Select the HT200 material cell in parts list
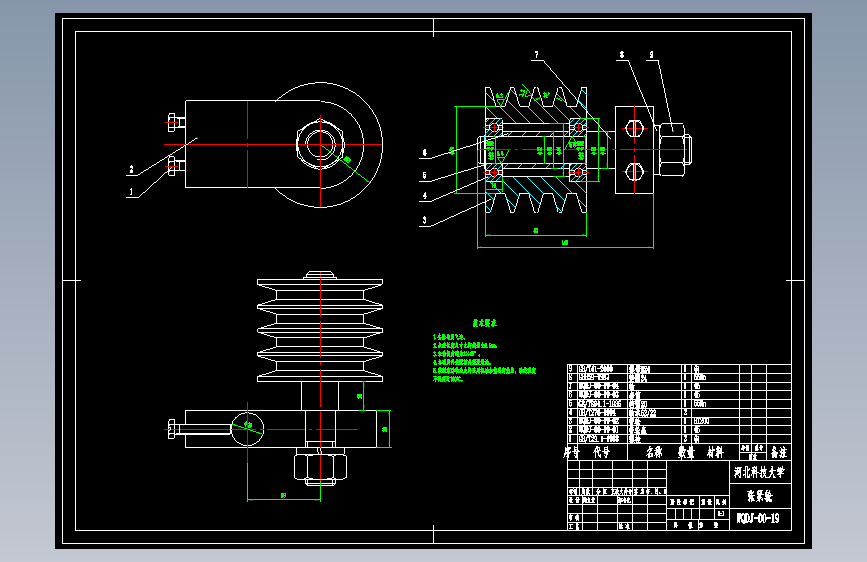 [702, 422]
